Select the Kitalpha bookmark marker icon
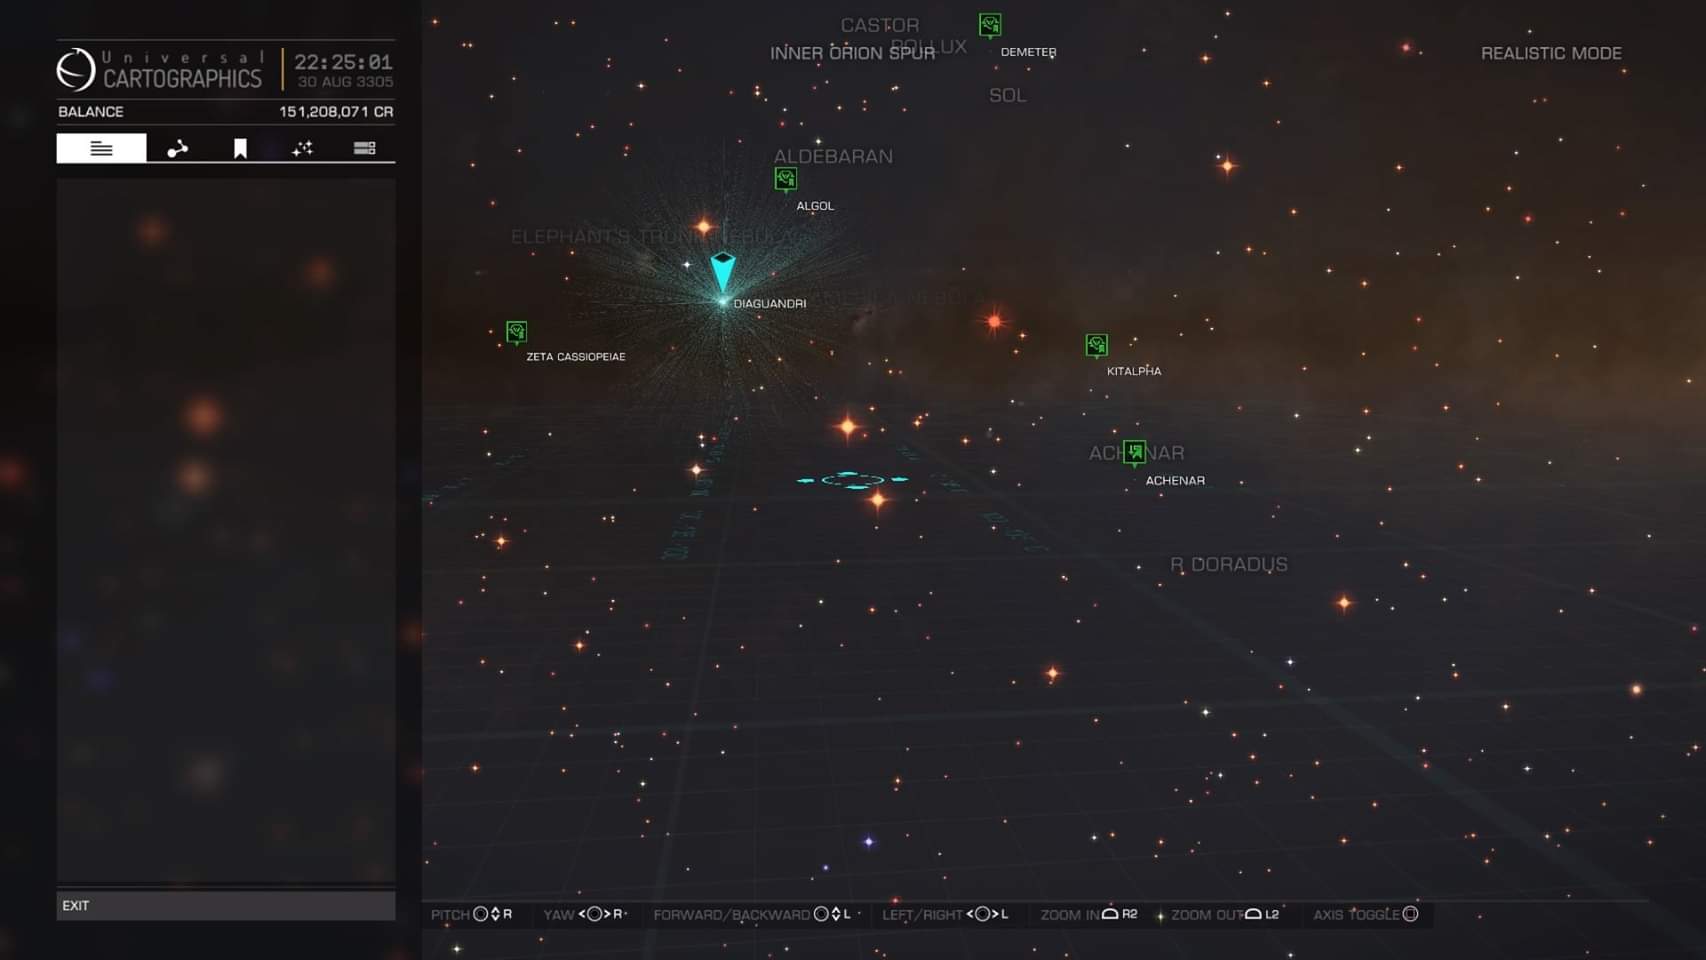 (x=1097, y=346)
